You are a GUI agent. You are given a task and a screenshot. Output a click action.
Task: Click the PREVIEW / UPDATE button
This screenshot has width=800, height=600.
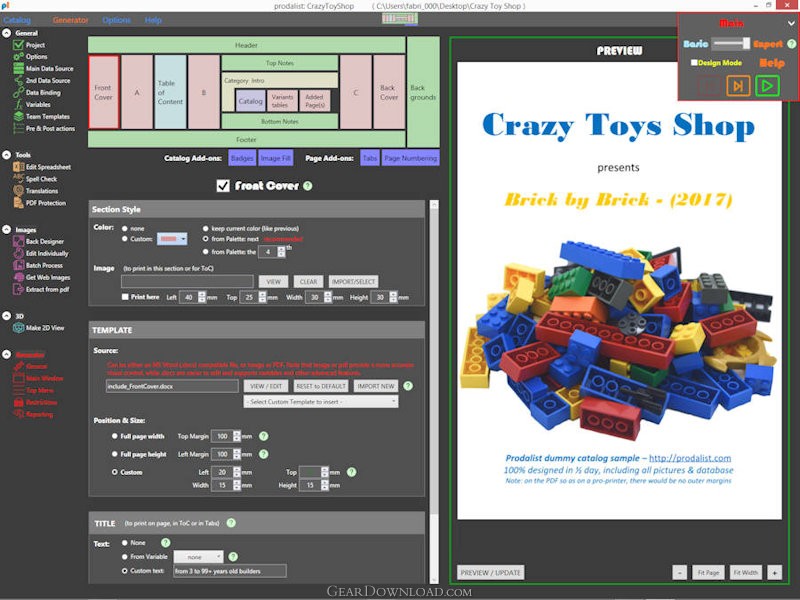[490, 572]
